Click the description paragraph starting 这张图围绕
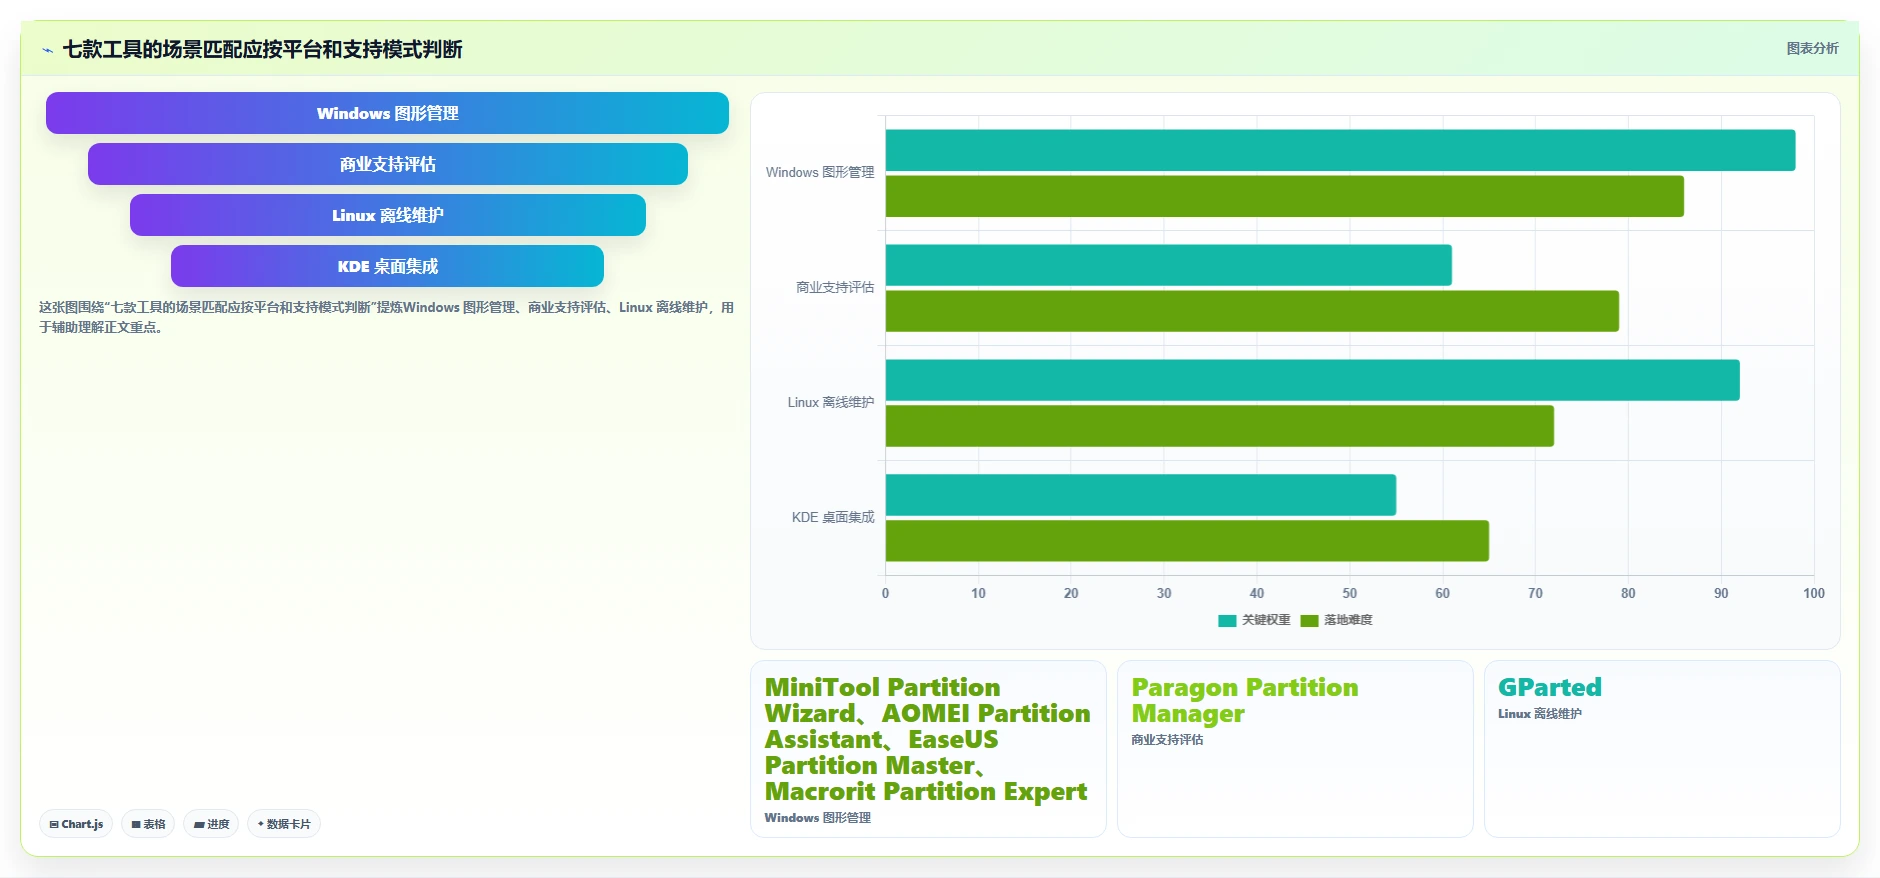Viewport: 1880px width, 878px height. coord(386,317)
